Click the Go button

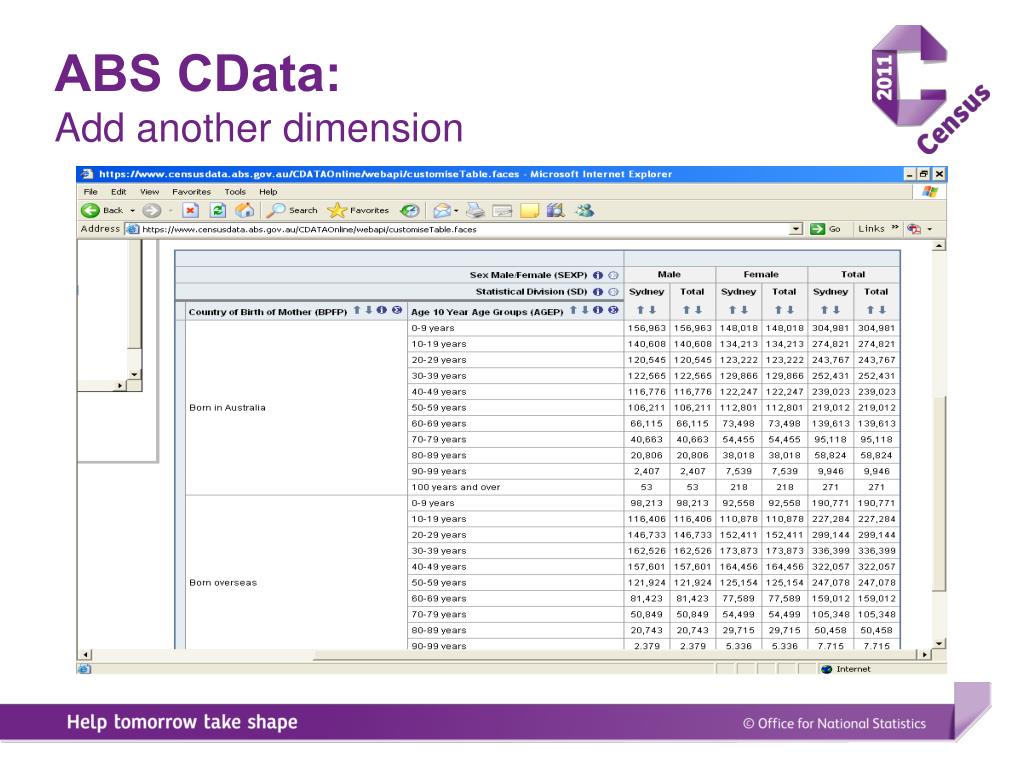pos(825,229)
